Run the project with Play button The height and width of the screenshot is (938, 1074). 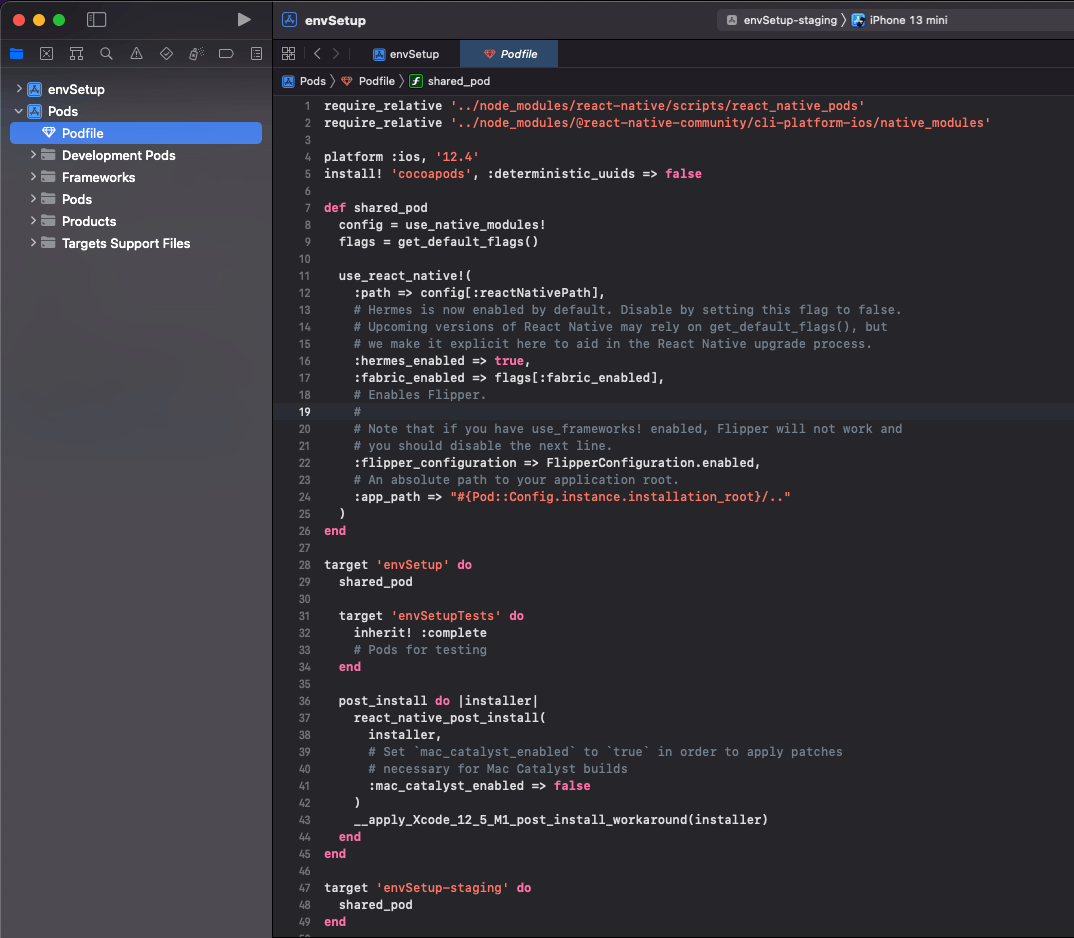(x=244, y=20)
